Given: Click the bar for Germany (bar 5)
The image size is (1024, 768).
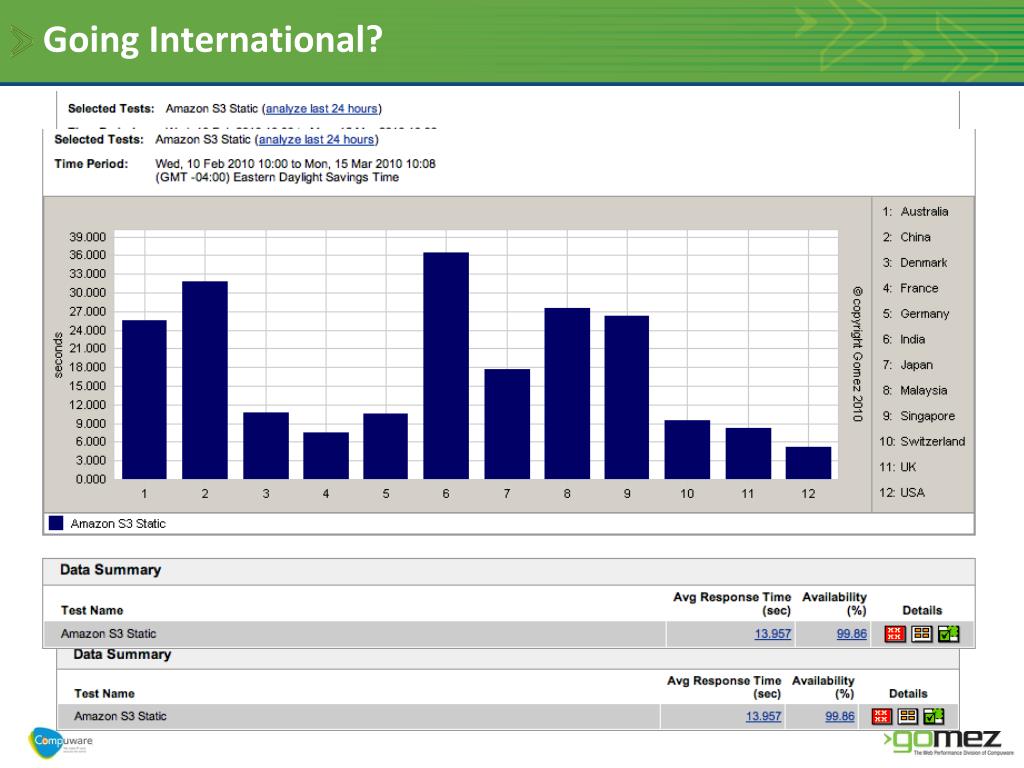Looking at the screenshot, I should coord(386,447).
